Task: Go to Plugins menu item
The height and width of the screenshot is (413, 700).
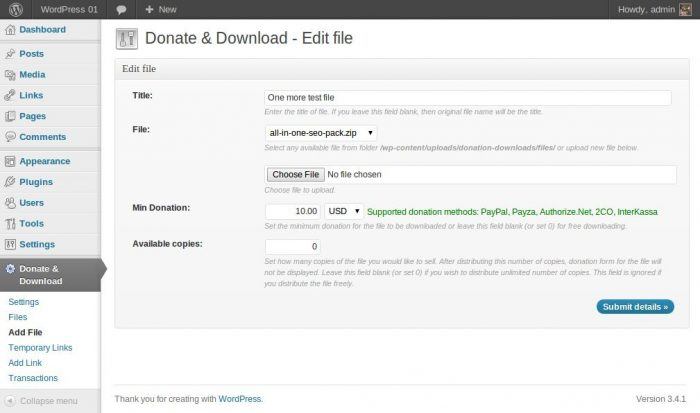Action: (x=36, y=182)
